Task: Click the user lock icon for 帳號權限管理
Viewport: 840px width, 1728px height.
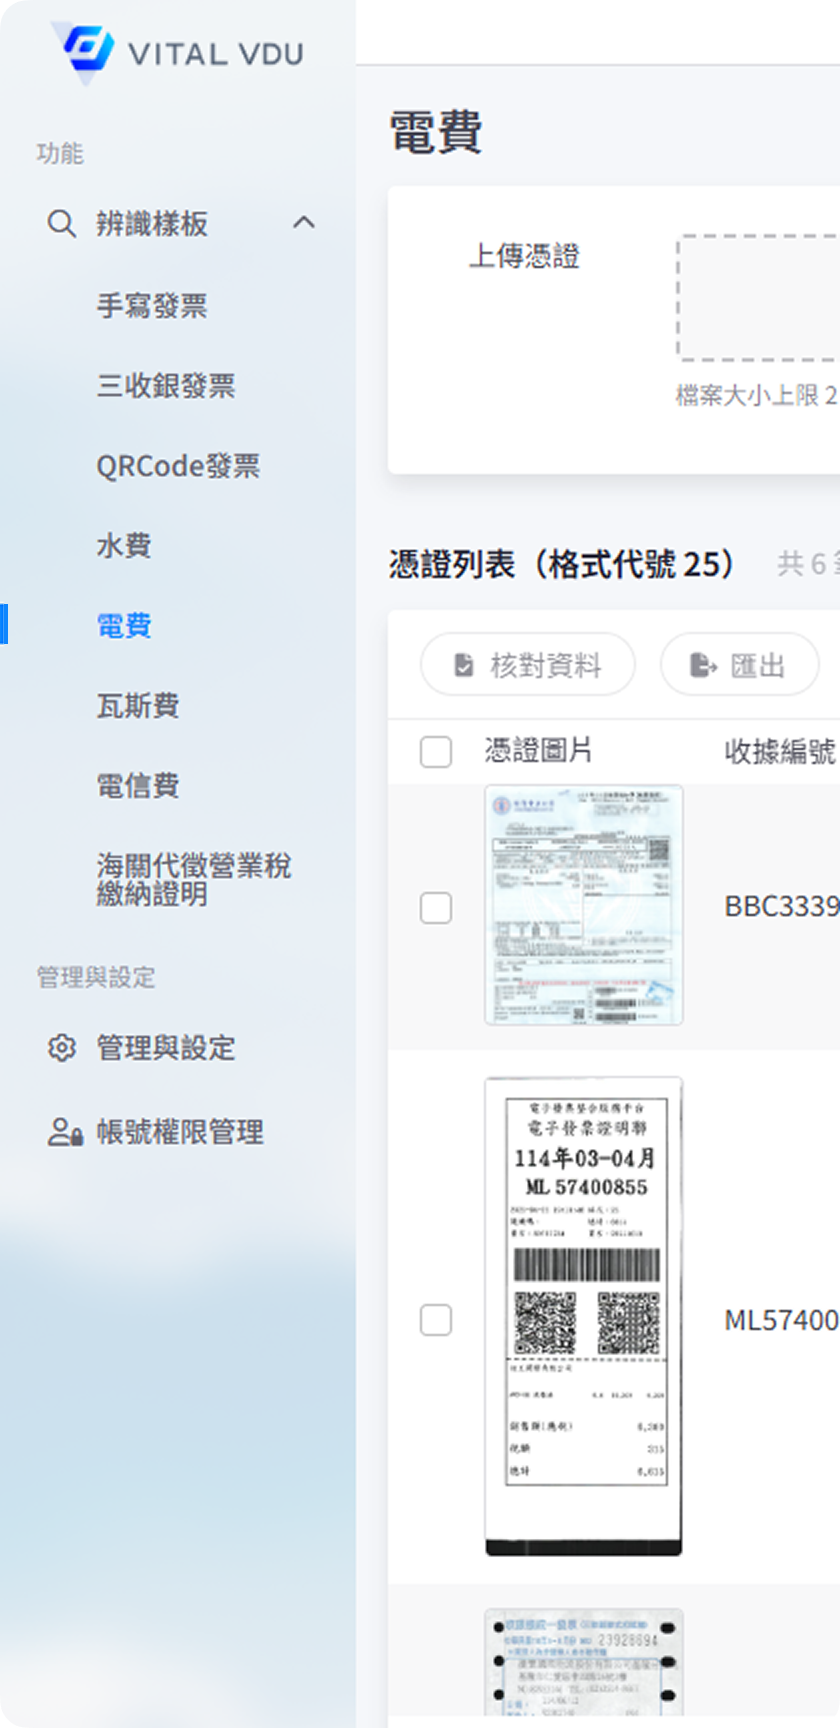Action: point(65,1132)
